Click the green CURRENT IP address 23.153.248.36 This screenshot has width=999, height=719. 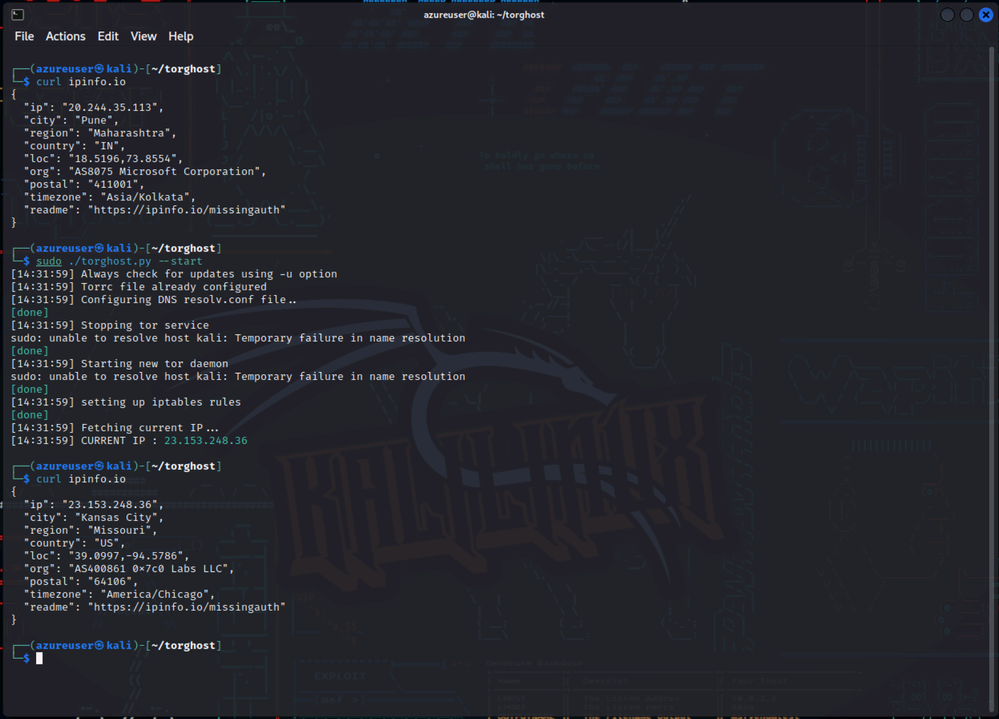point(205,441)
